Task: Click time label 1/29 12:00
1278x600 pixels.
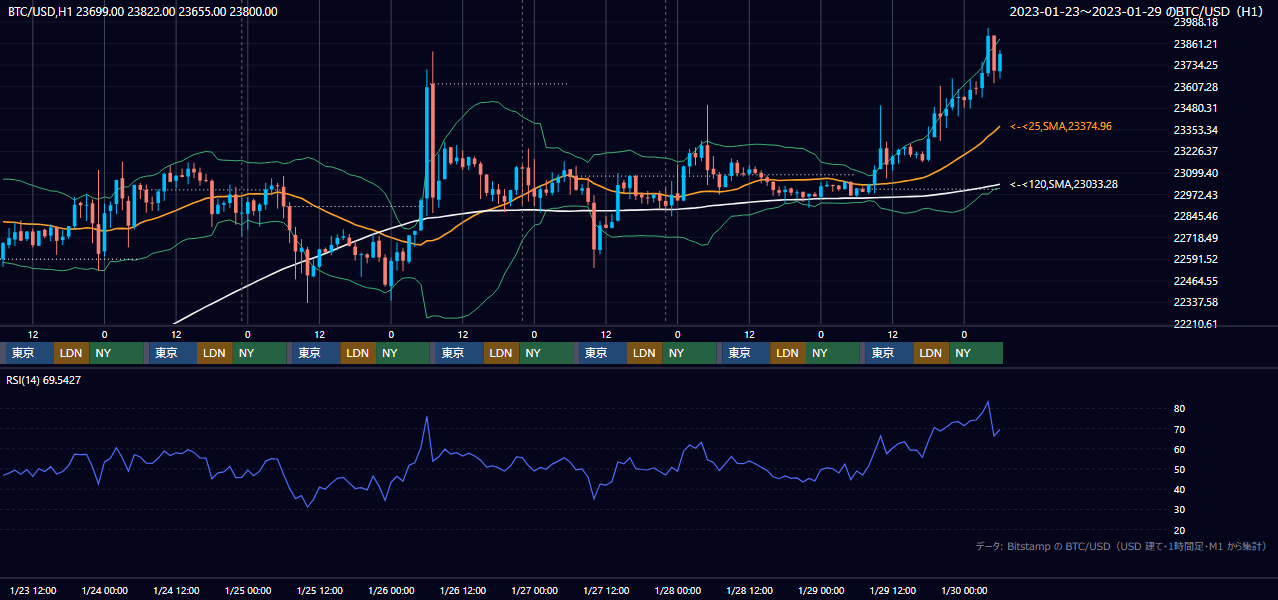Action: tap(893, 590)
